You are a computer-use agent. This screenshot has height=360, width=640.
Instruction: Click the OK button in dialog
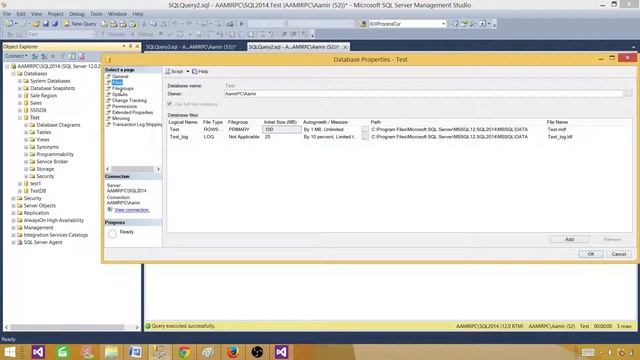tap(591, 254)
